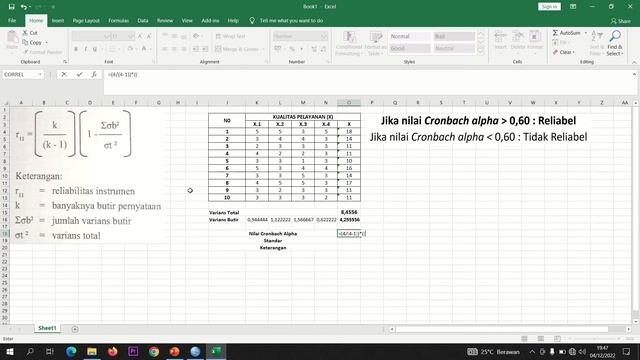Click the AutoSum sigma button
The image size is (640, 360).
[566, 33]
